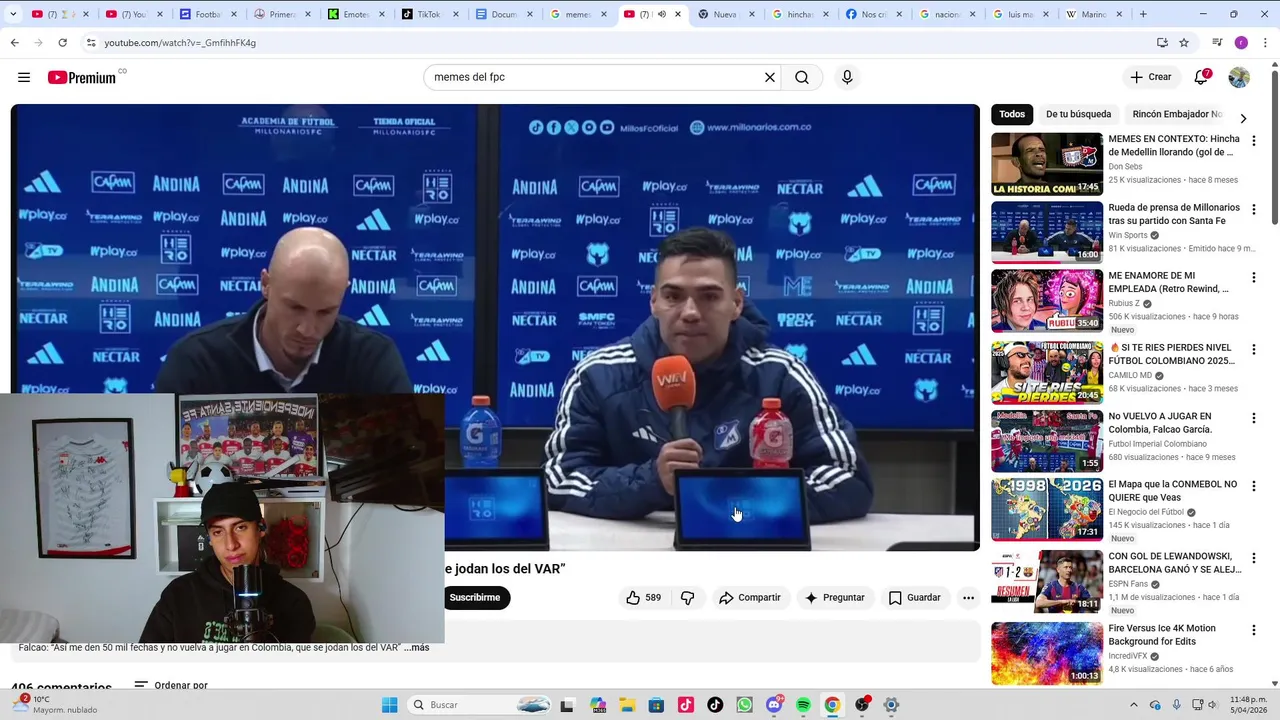Save the video with Guardar
The width and height of the screenshot is (1280, 720).
(x=915, y=597)
